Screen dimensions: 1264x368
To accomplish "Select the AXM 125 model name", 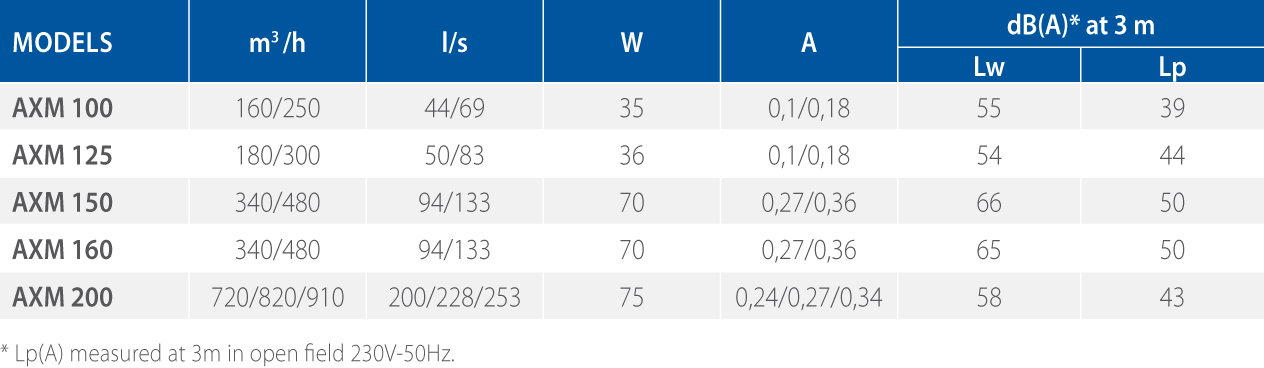I will [62, 155].
